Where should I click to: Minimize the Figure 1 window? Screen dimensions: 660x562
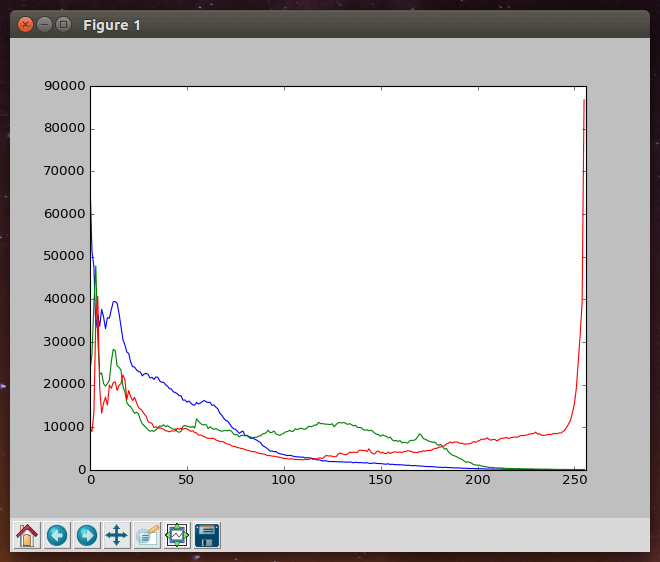44,24
